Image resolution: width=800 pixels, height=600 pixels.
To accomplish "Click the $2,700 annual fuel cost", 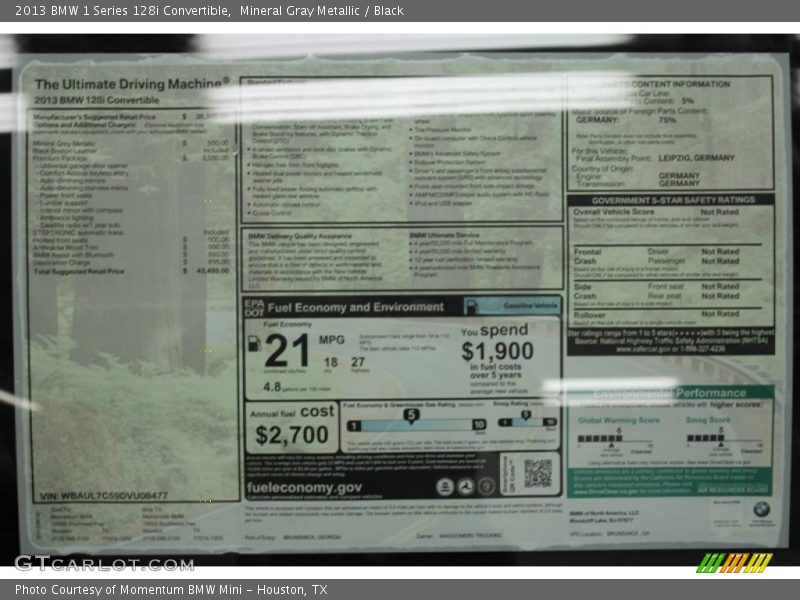I will click(x=292, y=435).
